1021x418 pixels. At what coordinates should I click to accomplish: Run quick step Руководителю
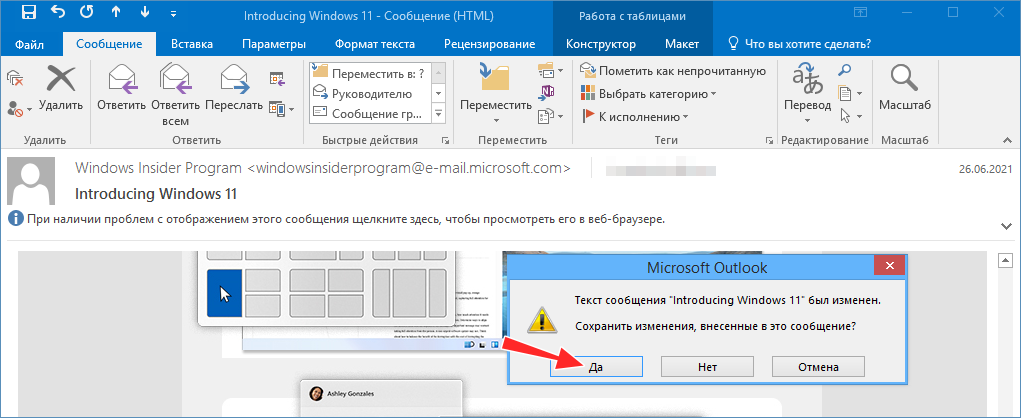(369, 93)
